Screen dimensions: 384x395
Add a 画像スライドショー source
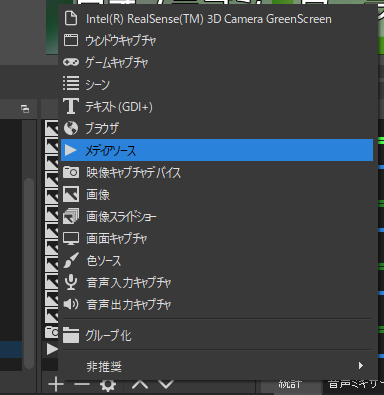(x=217, y=216)
